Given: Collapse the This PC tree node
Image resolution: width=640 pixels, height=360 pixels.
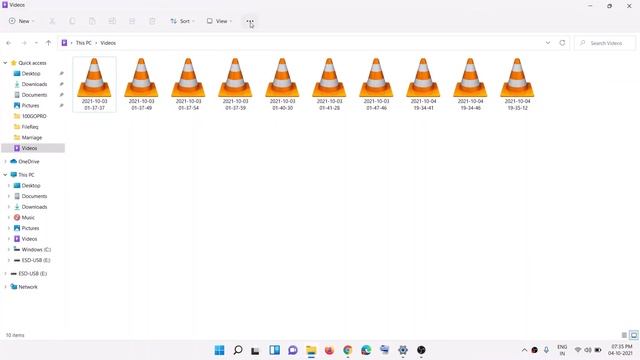Looking at the screenshot, I should coord(5,175).
